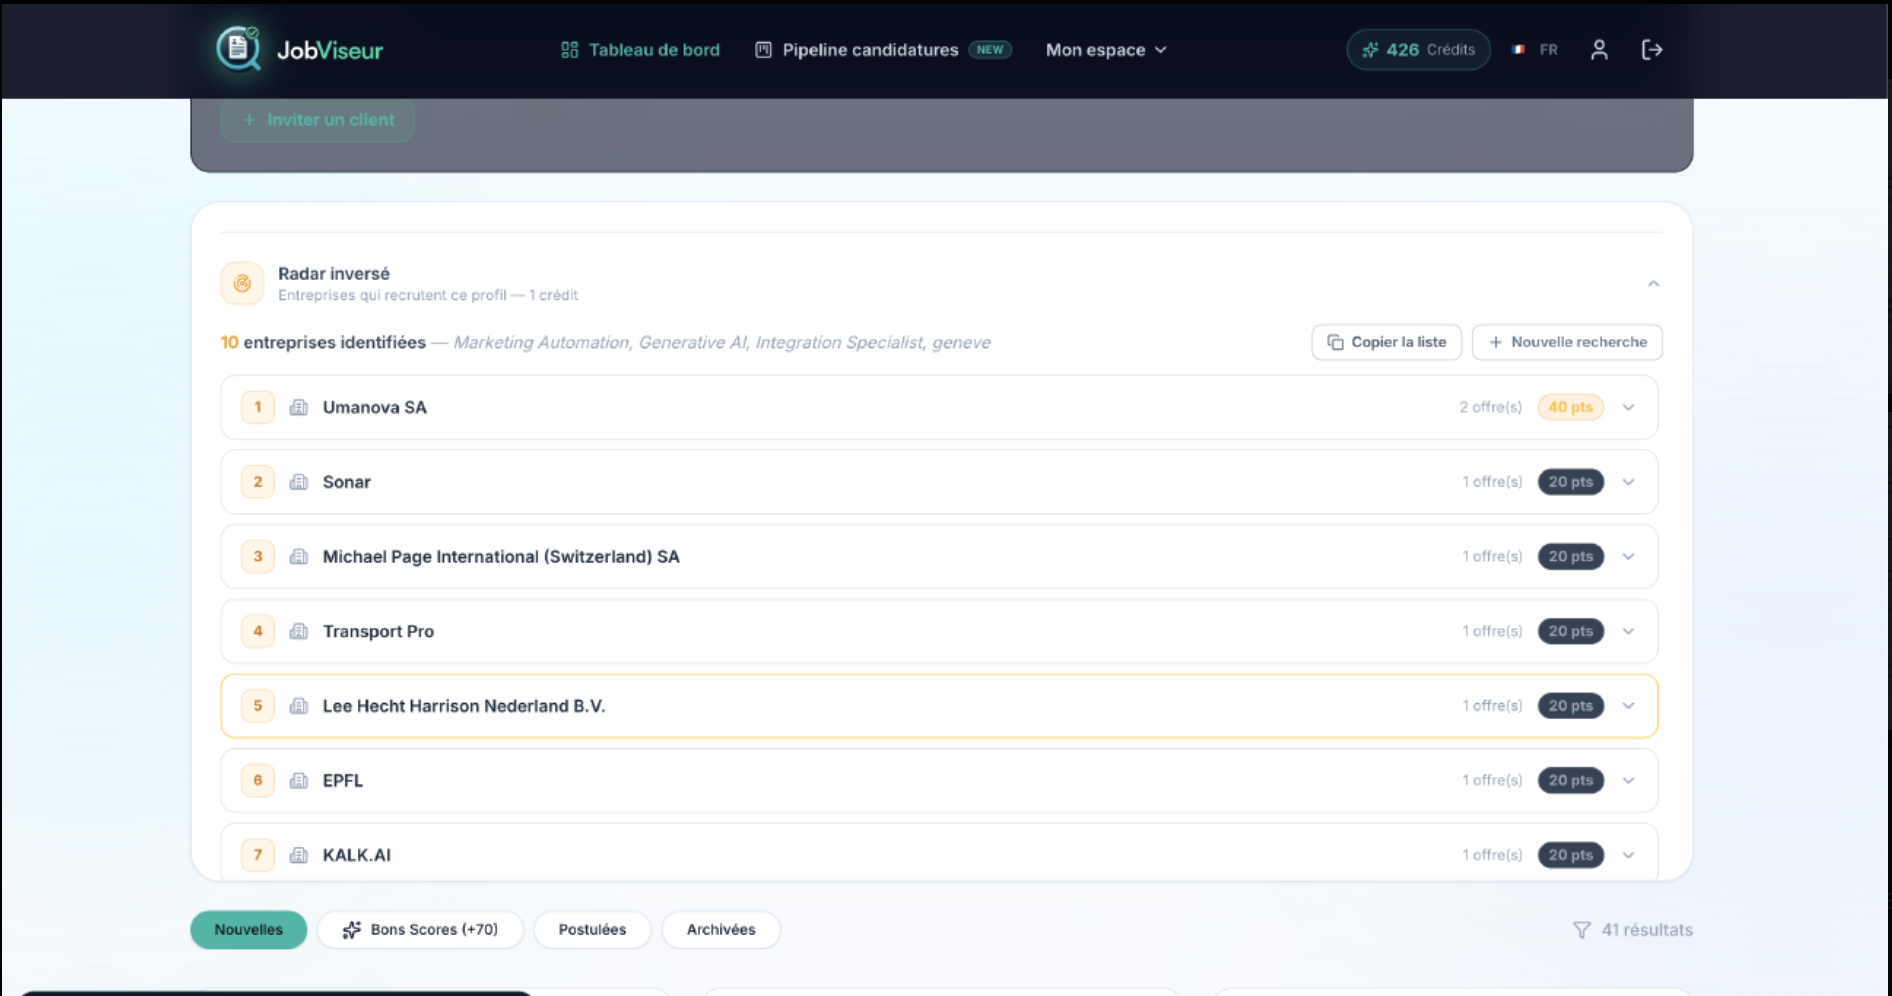Select the Bons Scores (+70) filter
Viewport: 1892px width, 996px height.
[420, 930]
